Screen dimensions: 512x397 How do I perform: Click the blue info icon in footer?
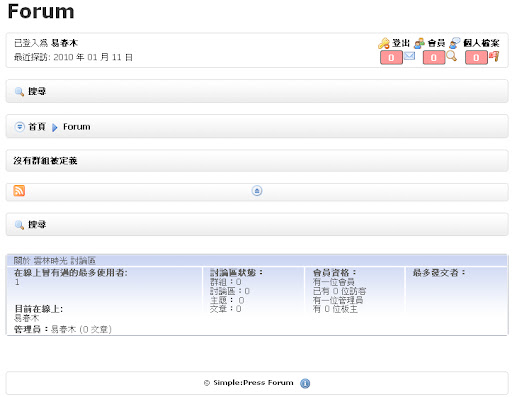pos(305,383)
